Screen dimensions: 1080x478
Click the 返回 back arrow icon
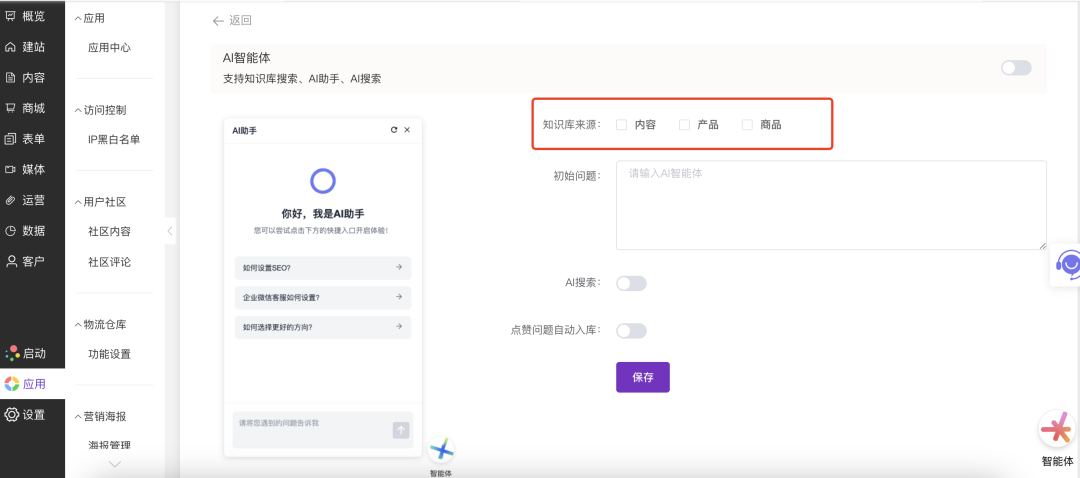point(218,21)
